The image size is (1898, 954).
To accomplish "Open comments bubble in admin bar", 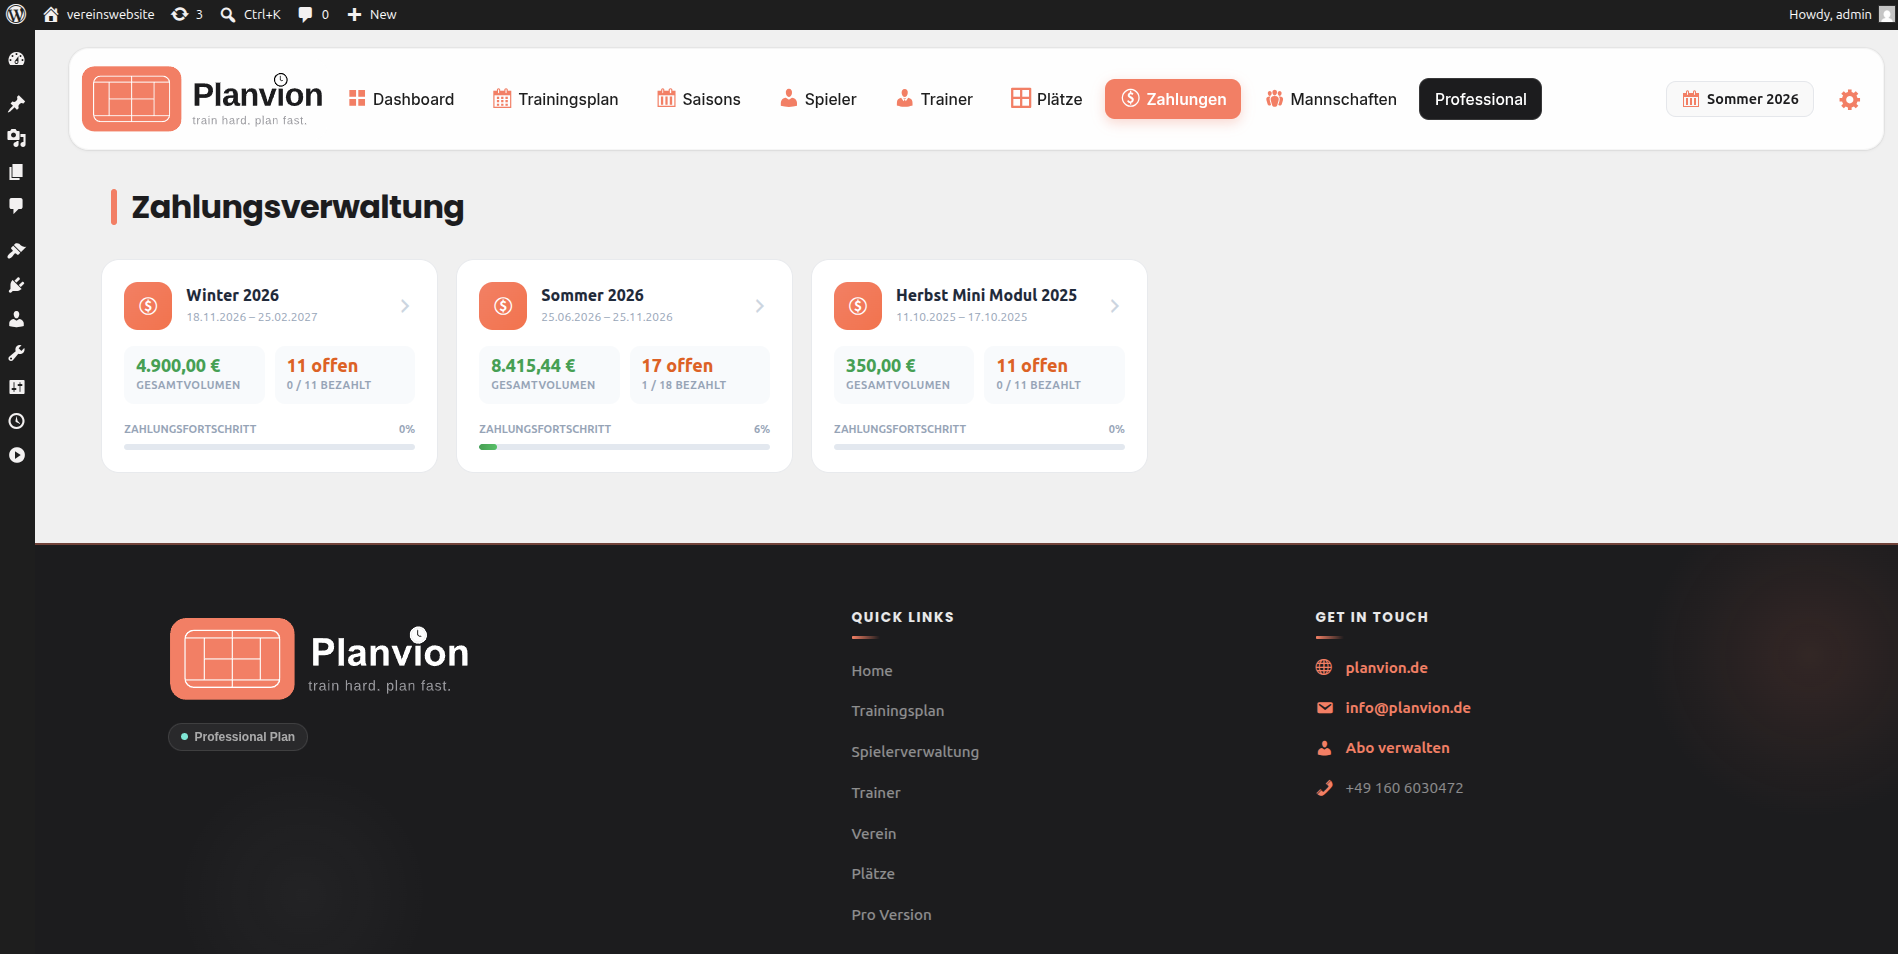I will 313,14.
